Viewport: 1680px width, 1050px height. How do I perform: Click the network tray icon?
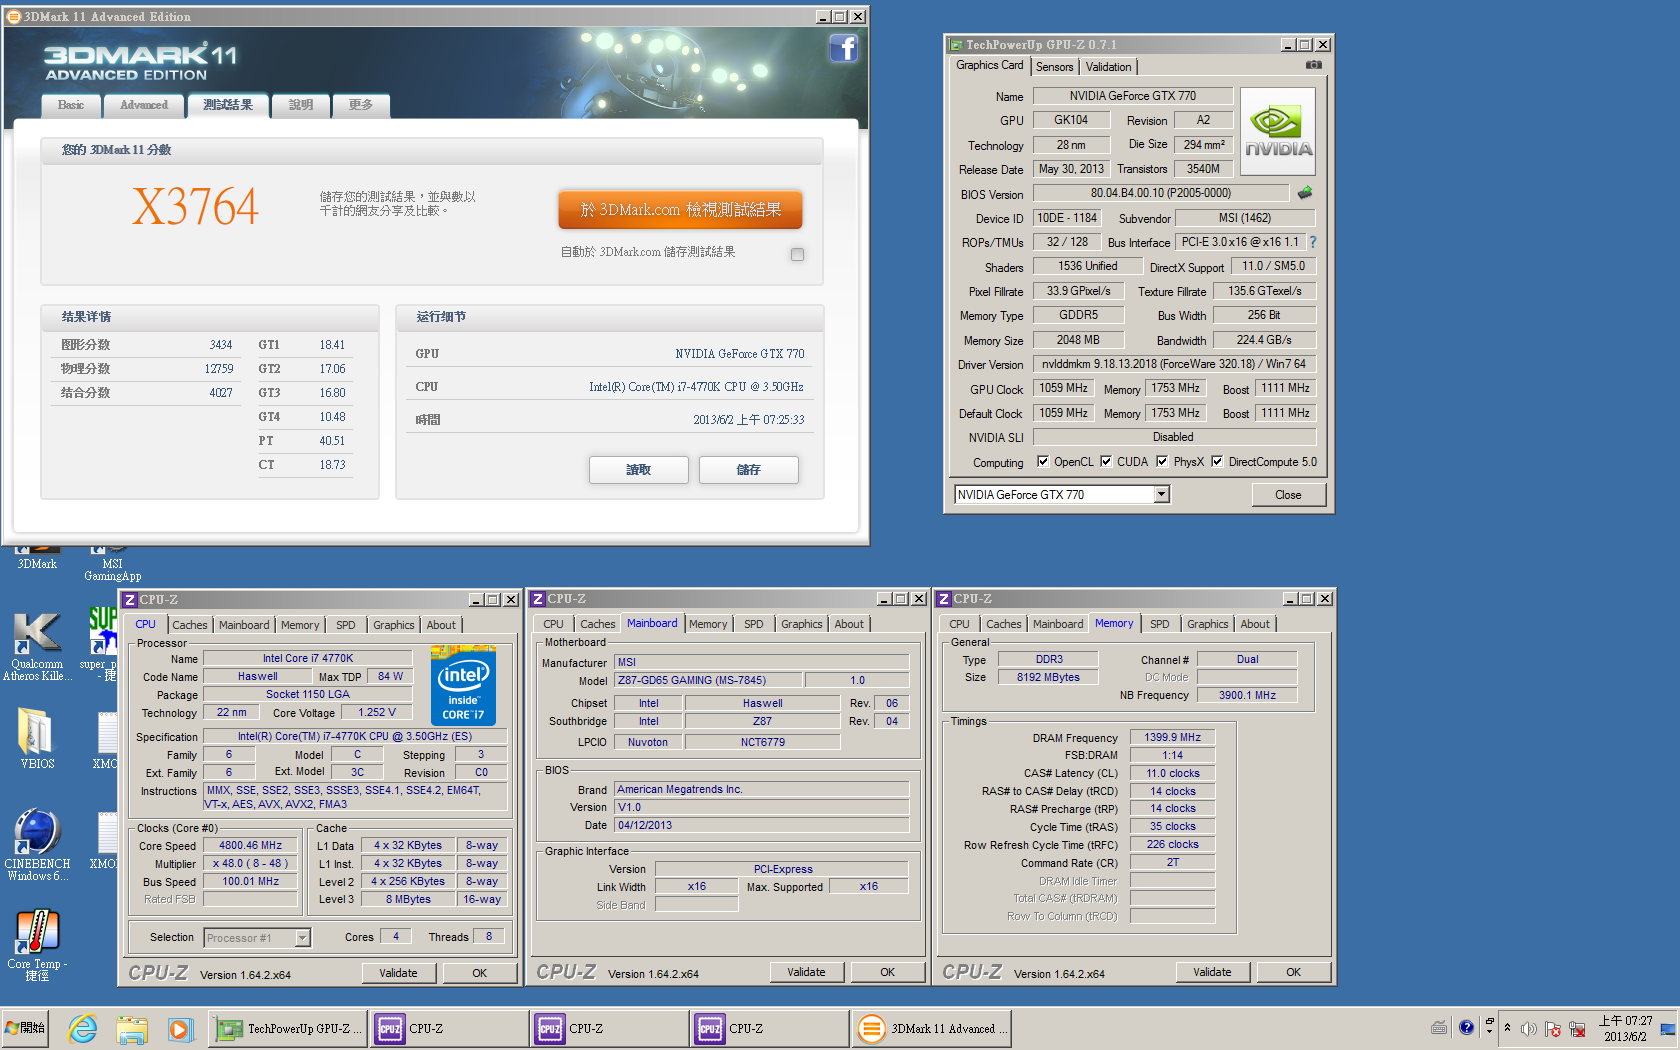(x=1577, y=1029)
